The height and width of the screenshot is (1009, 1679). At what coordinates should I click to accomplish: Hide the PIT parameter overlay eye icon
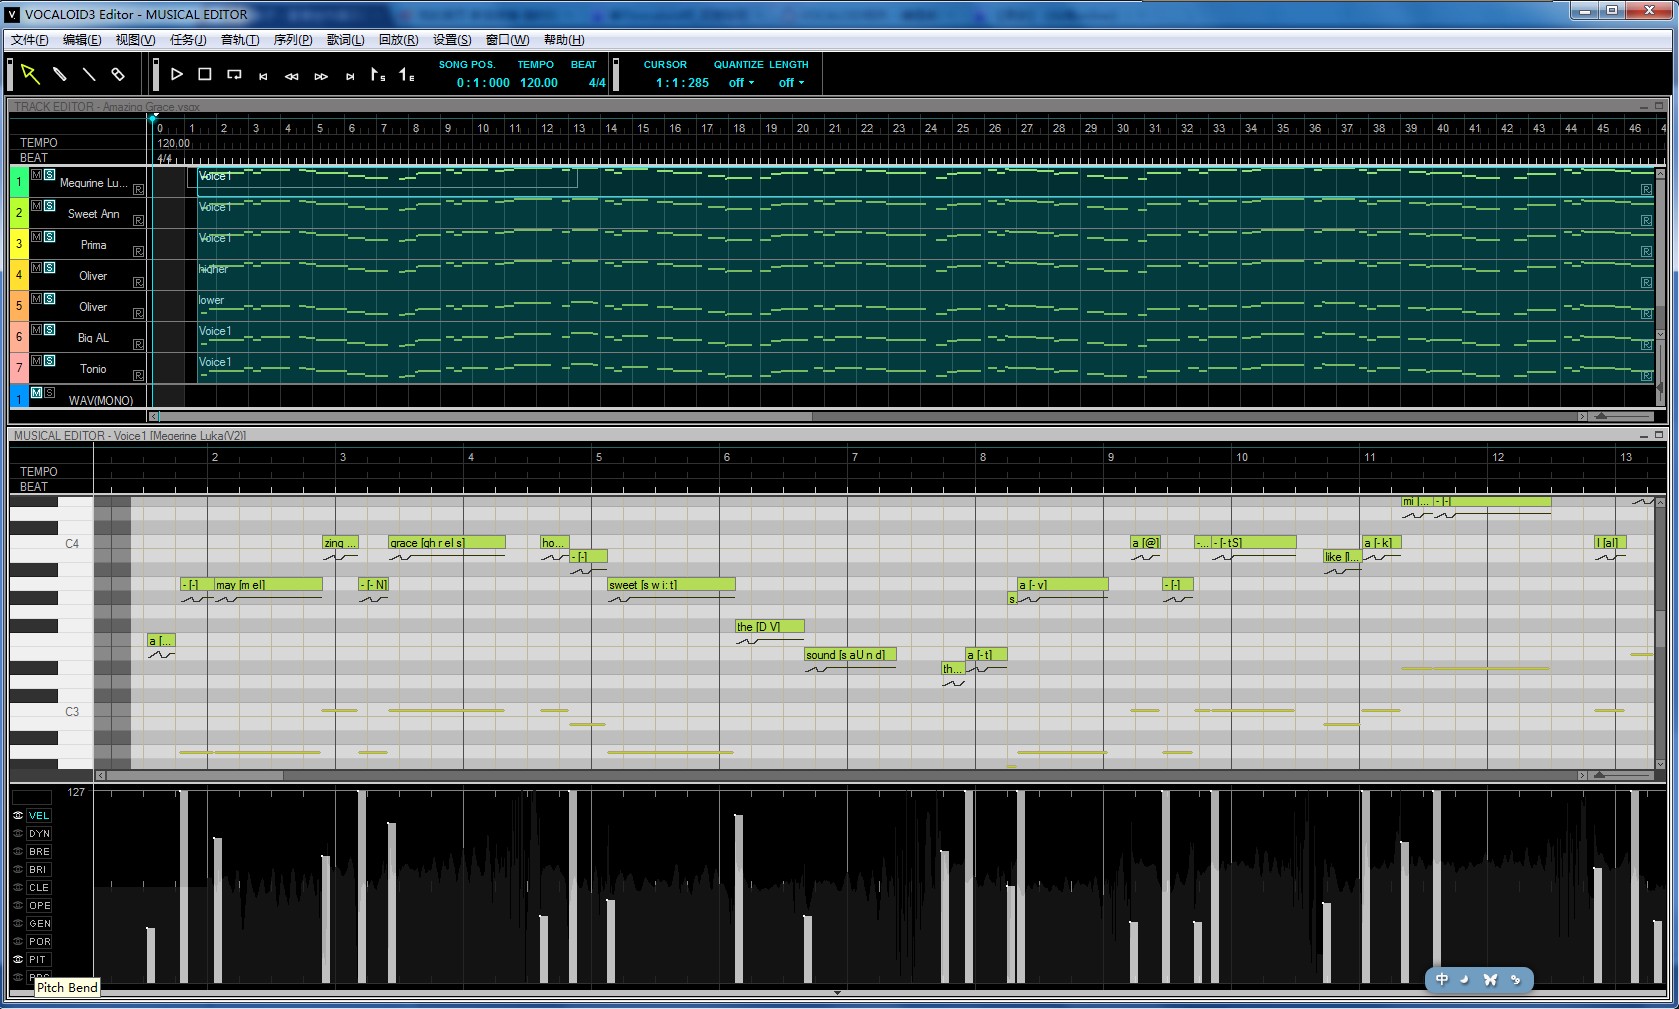click(x=18, y=960)
